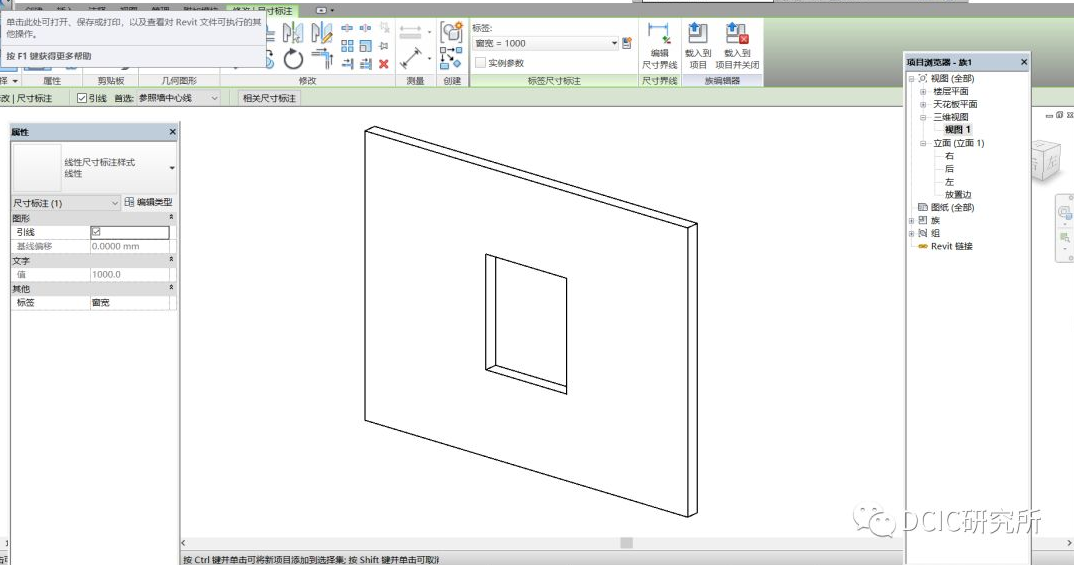The width and height of the screenshot is (1074, 565).
Task: Click the 相关尺寸标注 button
Action: 269,98
